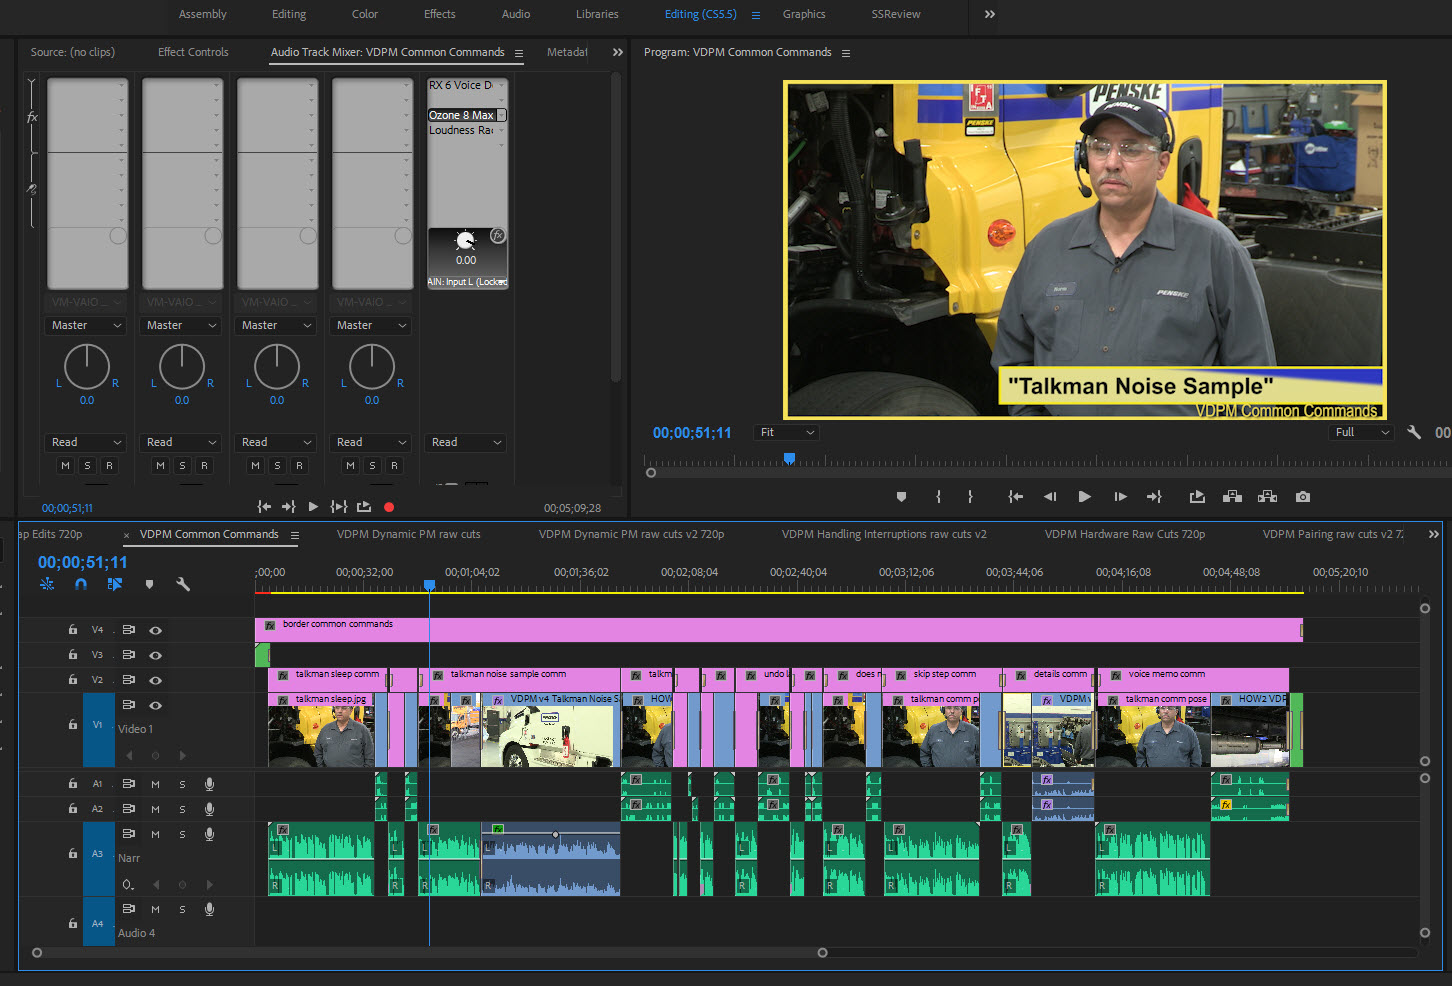Open the first mixer track Read automation dropdown
Screen dimensions: 1452x986
click(87, 442)
